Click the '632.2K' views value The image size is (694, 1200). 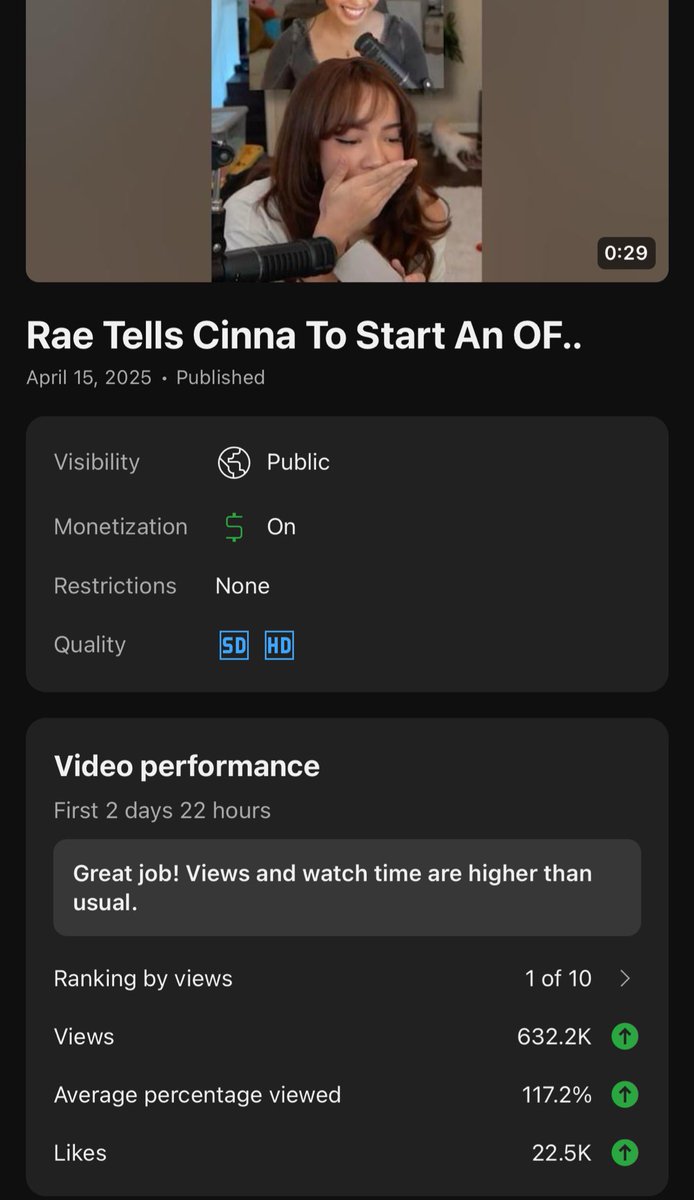coord(554,1037)
